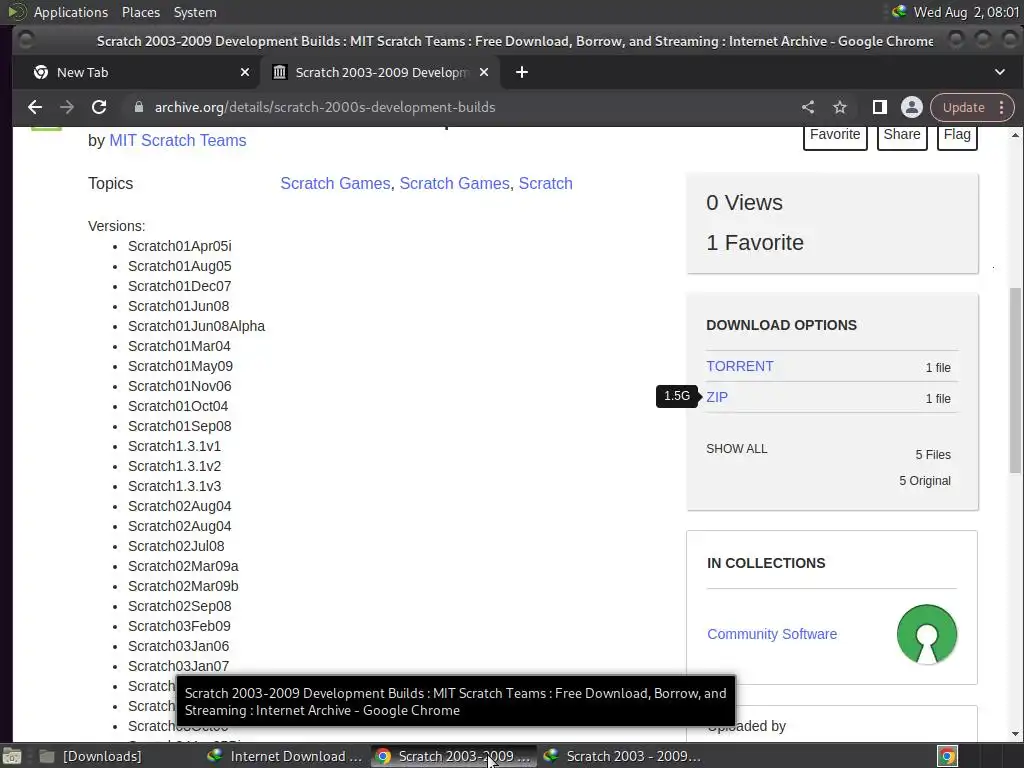The image size is (1024, 768).
Task: Bookmark this page with the star icon
Action: pos(840,107)
